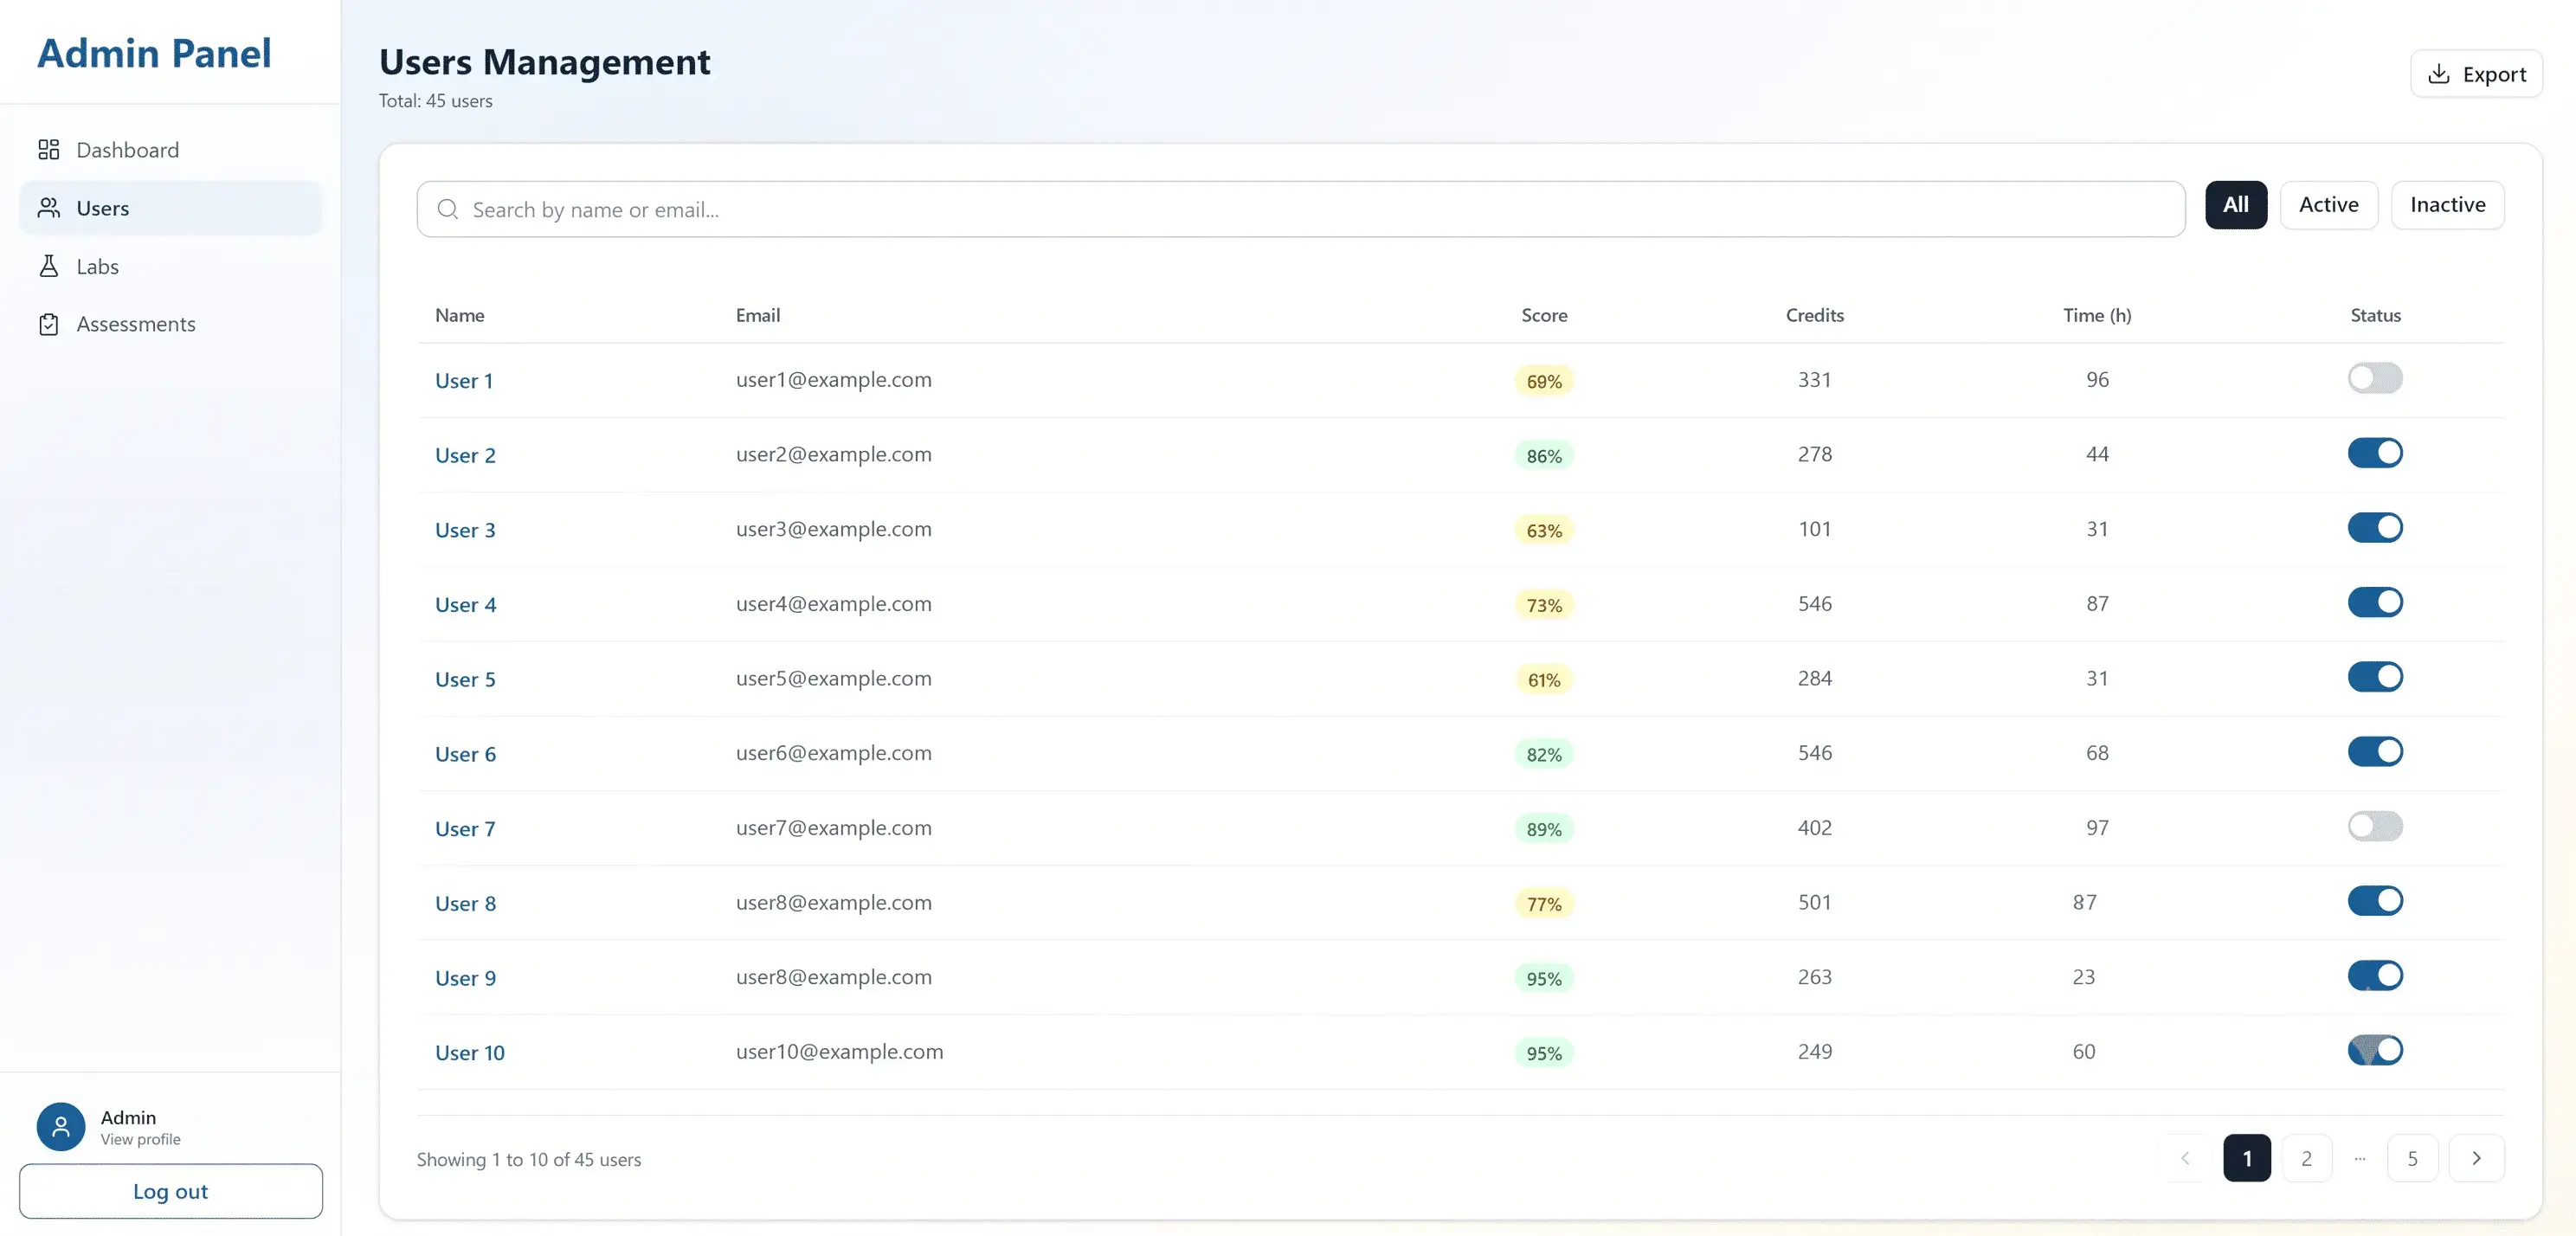
Task: Open the Assessments section
Action: (x=171, y=324)
